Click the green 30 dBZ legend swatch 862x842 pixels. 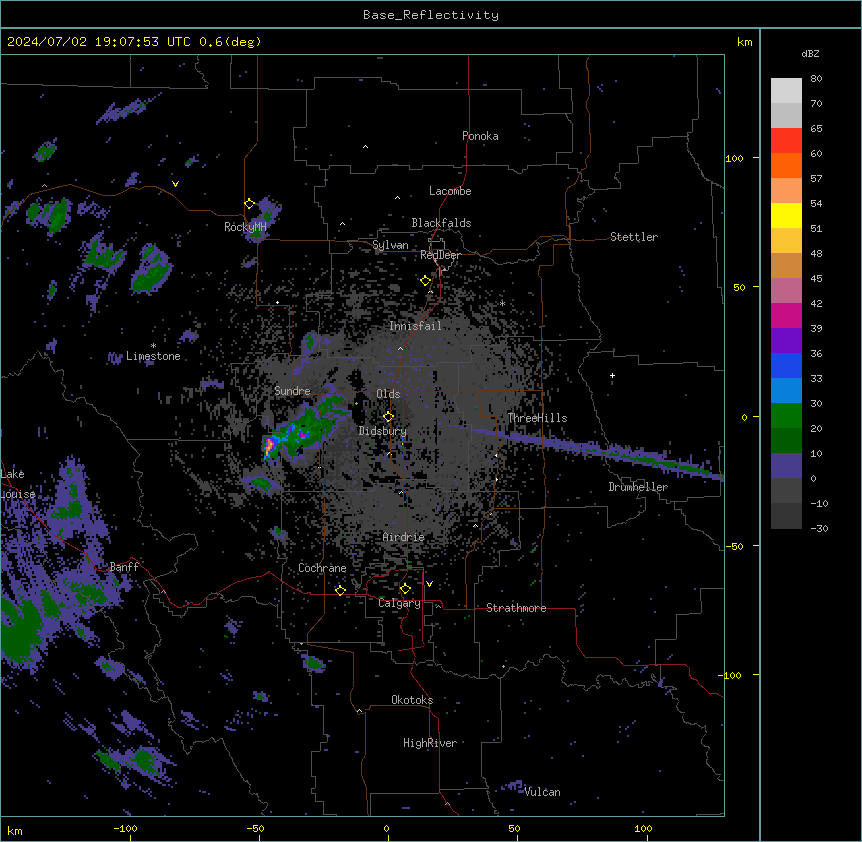click(786, 416)
